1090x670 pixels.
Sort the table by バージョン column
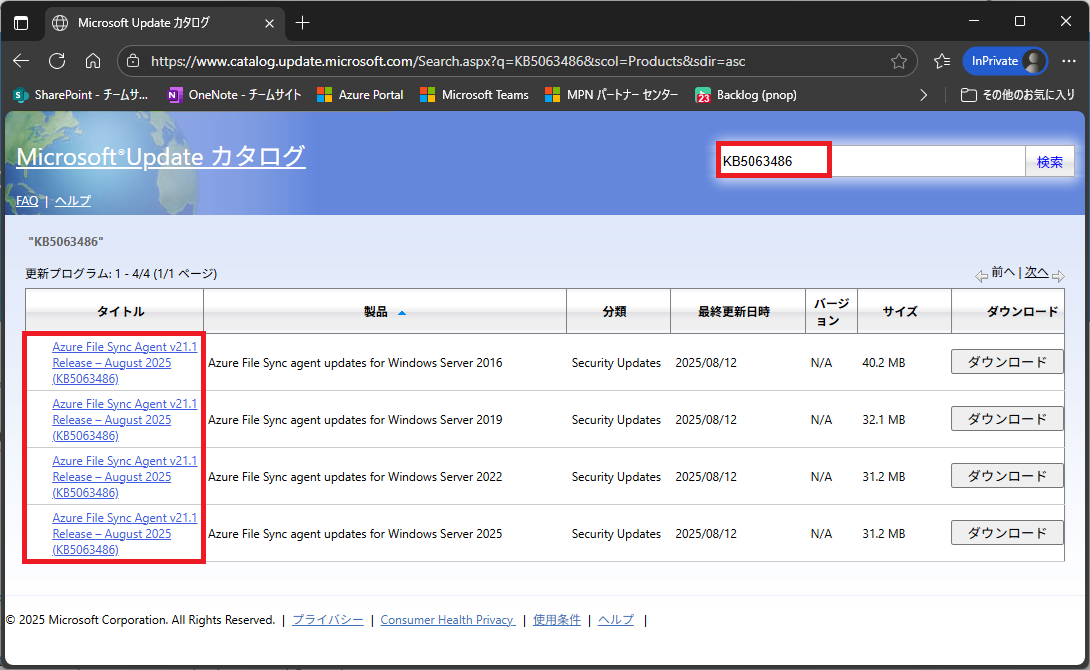831,312
